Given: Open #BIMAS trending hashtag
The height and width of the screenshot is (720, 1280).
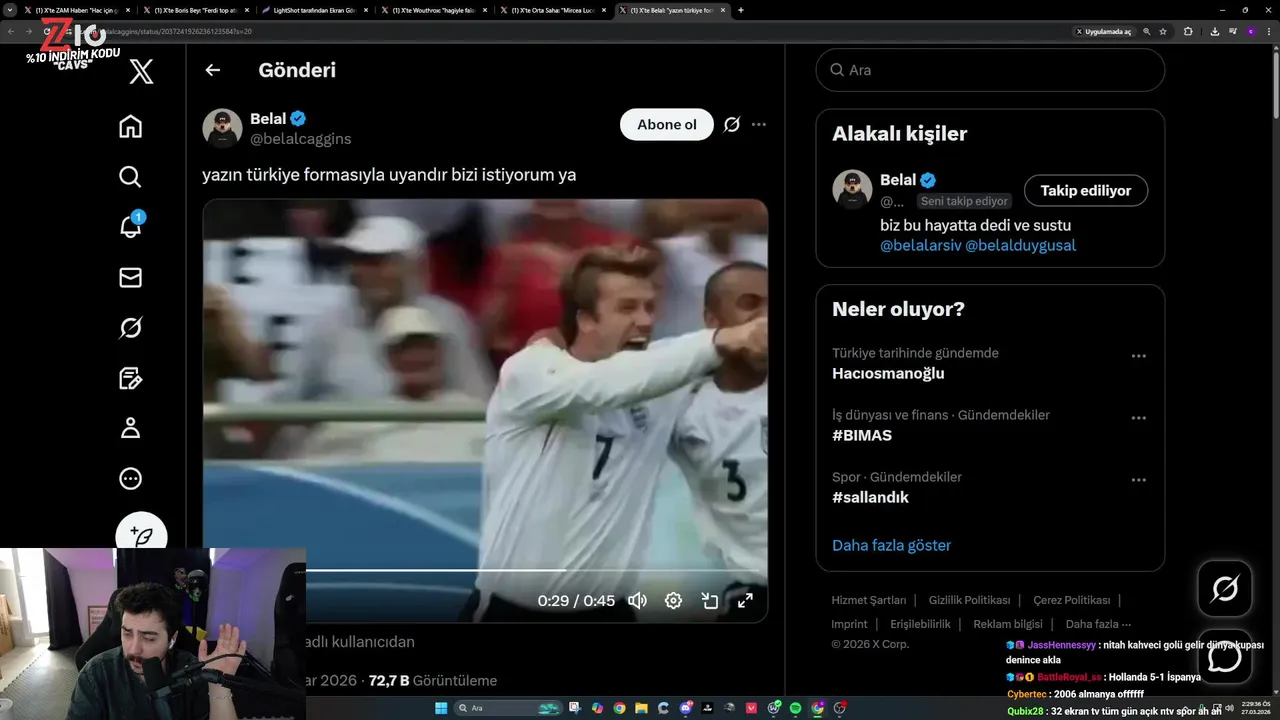Looking at the screenshot, I should [x=862, y=436].
